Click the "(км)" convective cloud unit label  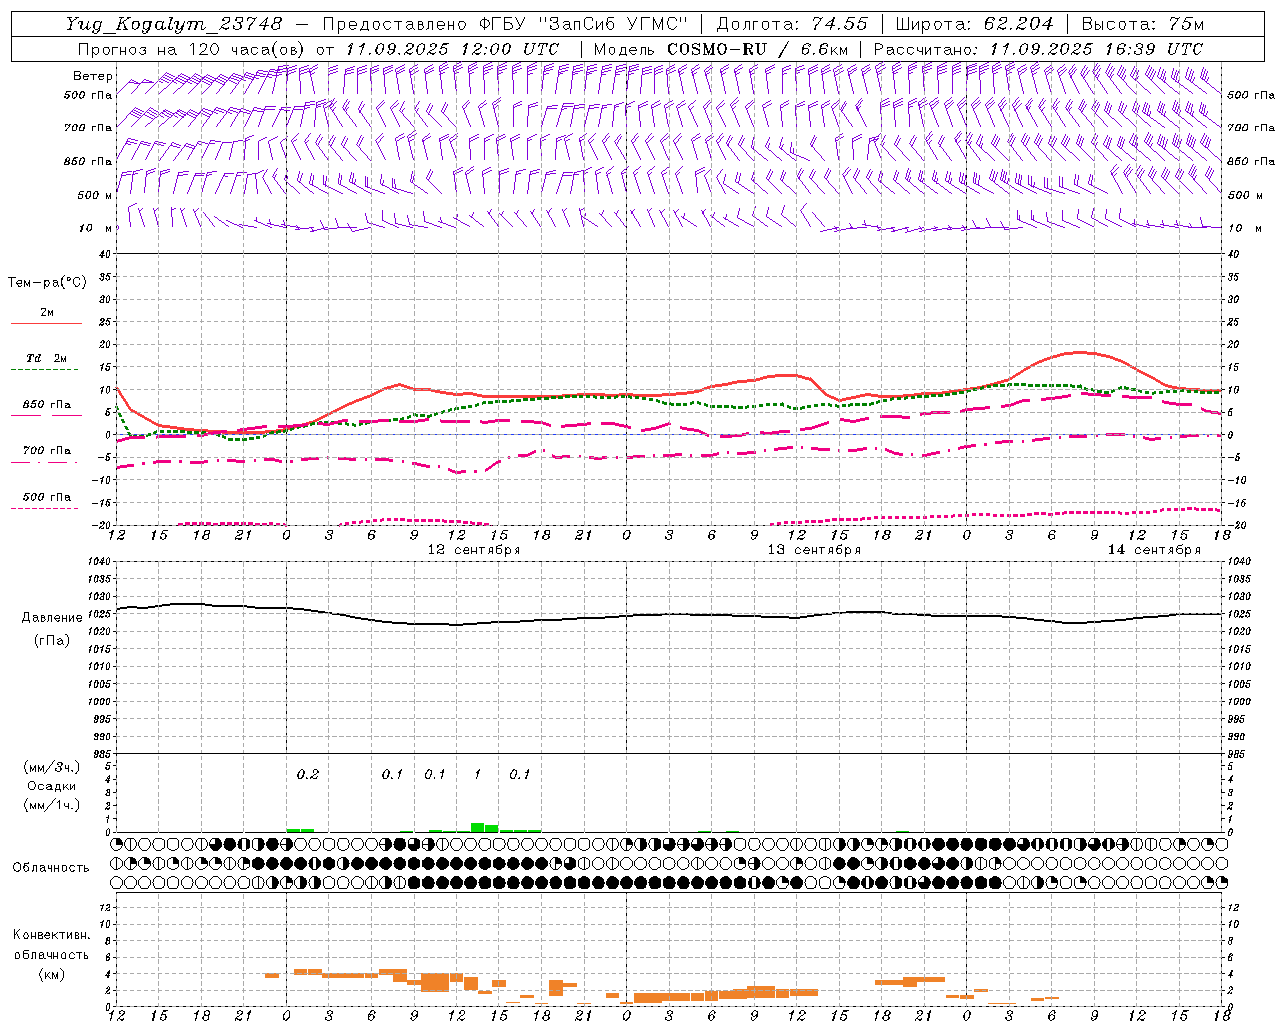51,974
